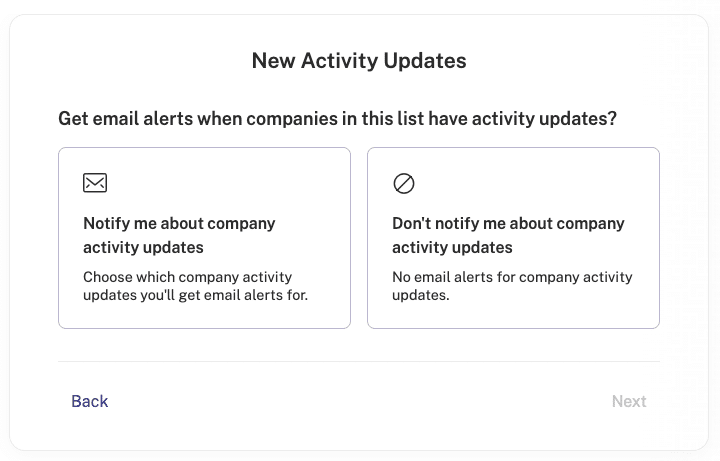The height and width of the screenshot is (461, 720).
Task: Select the Notify me about company activity card
Action: click(x=204, y=238)
